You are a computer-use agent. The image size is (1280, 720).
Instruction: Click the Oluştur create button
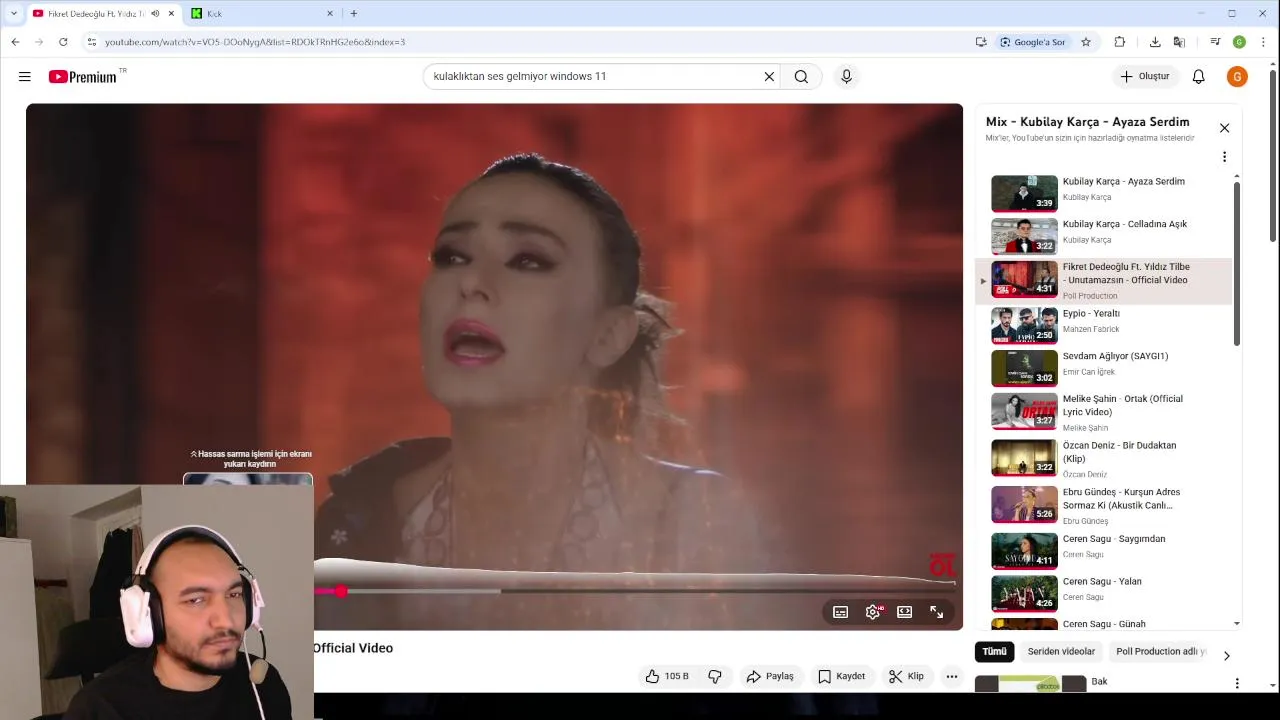(1145, 76)
